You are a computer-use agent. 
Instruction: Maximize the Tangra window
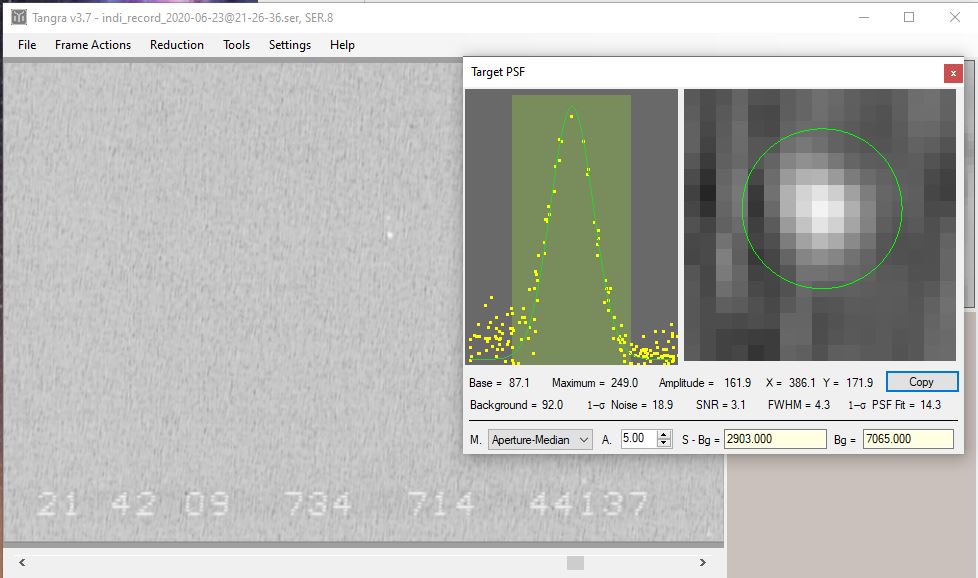pyautogui.click(x=909, y=17)
